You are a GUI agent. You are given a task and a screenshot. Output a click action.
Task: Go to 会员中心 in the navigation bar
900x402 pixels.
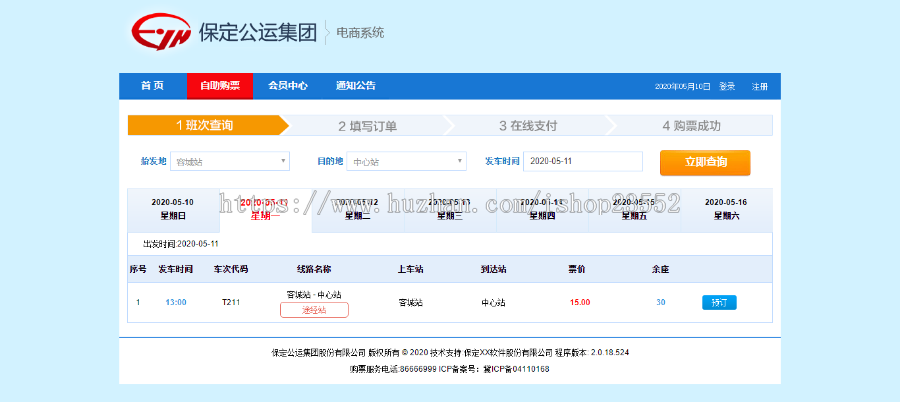pyautogui.click(x=287, y=86)
